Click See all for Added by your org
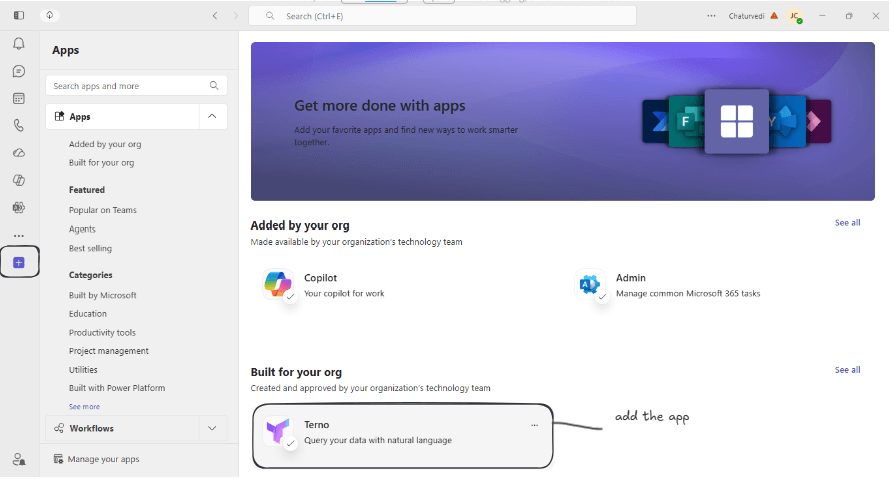 847,223
